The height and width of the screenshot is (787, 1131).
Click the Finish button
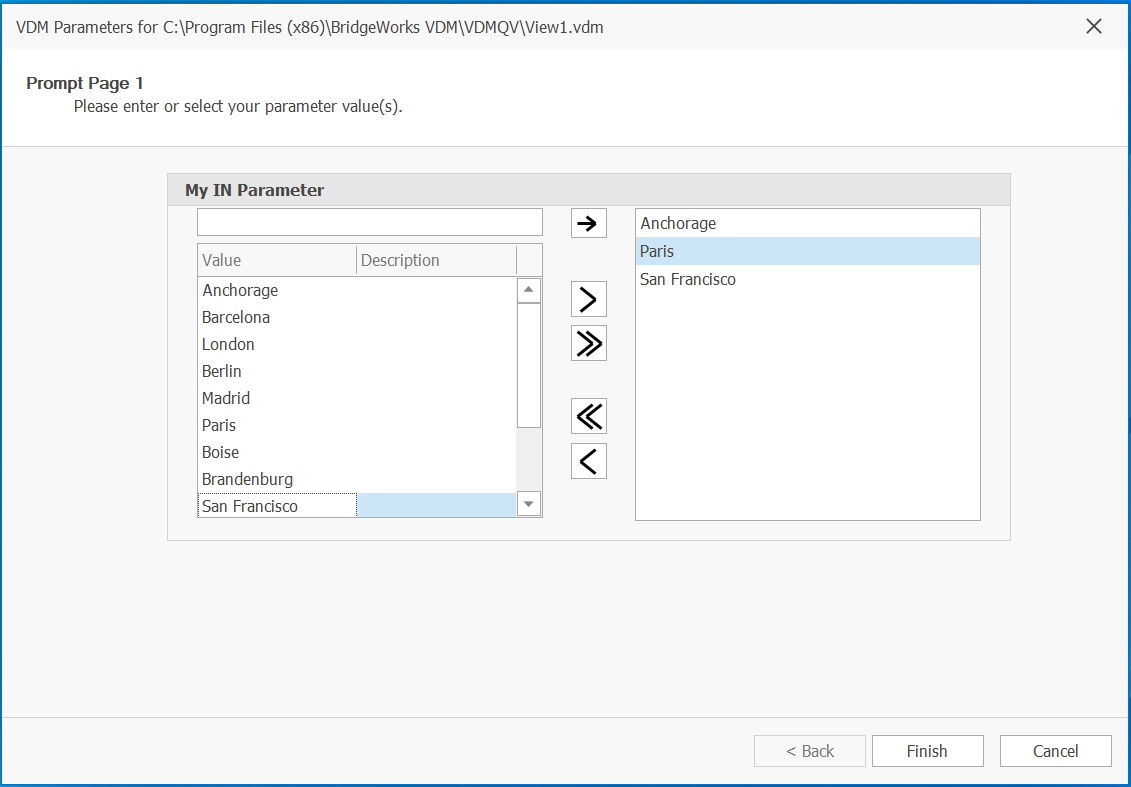(x=927, y=751)
